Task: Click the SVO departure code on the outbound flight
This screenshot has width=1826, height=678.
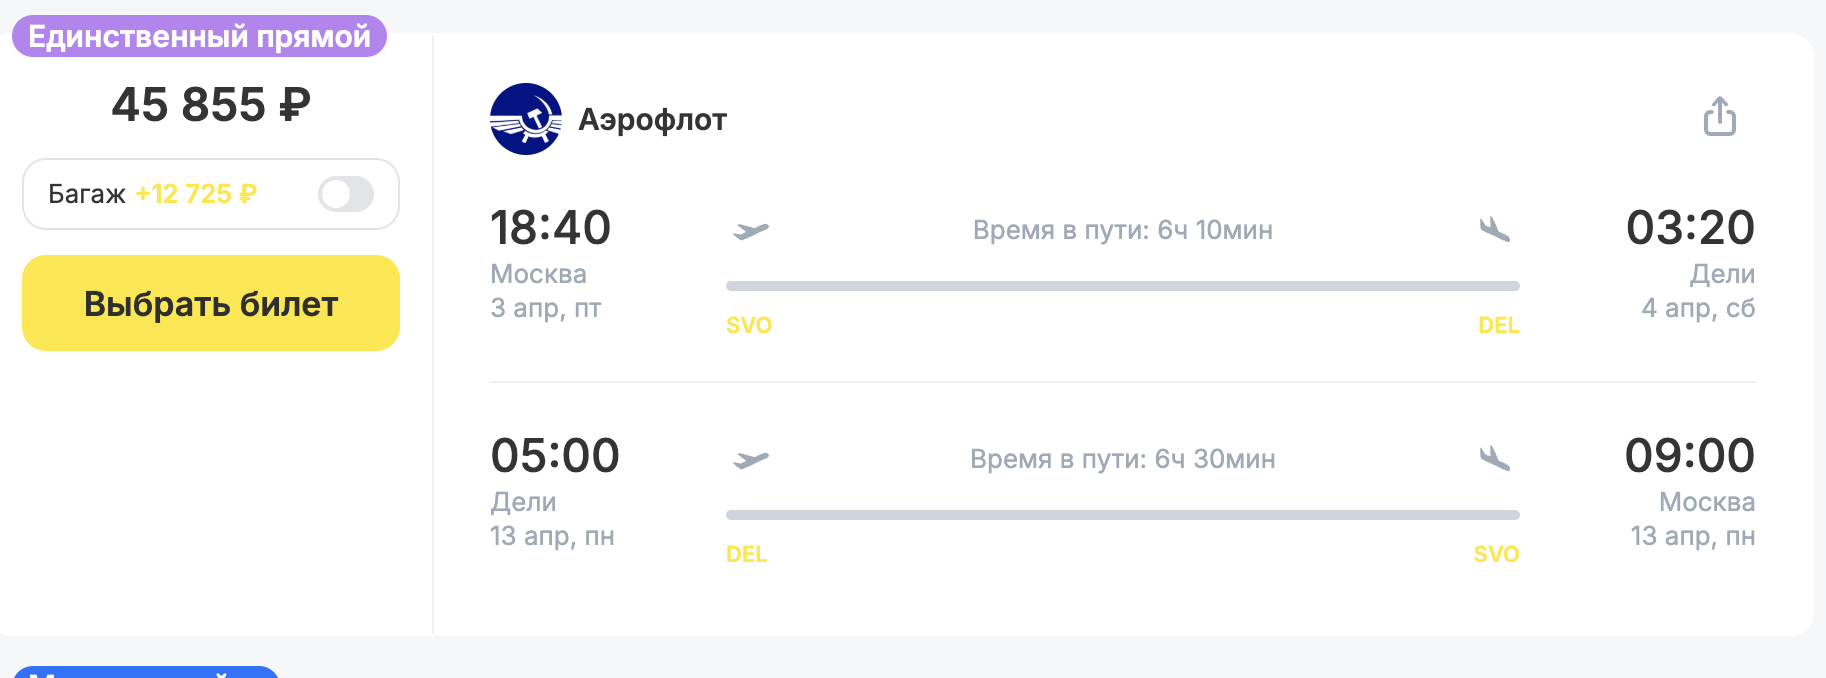Action: tap(749, 325)
